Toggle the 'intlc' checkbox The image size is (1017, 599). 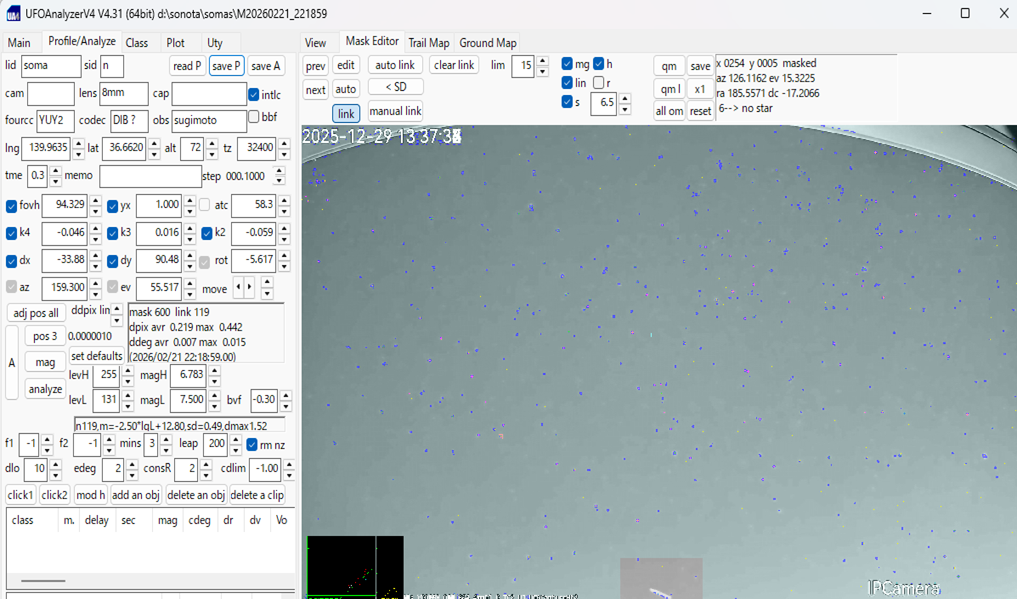point(254,95)
